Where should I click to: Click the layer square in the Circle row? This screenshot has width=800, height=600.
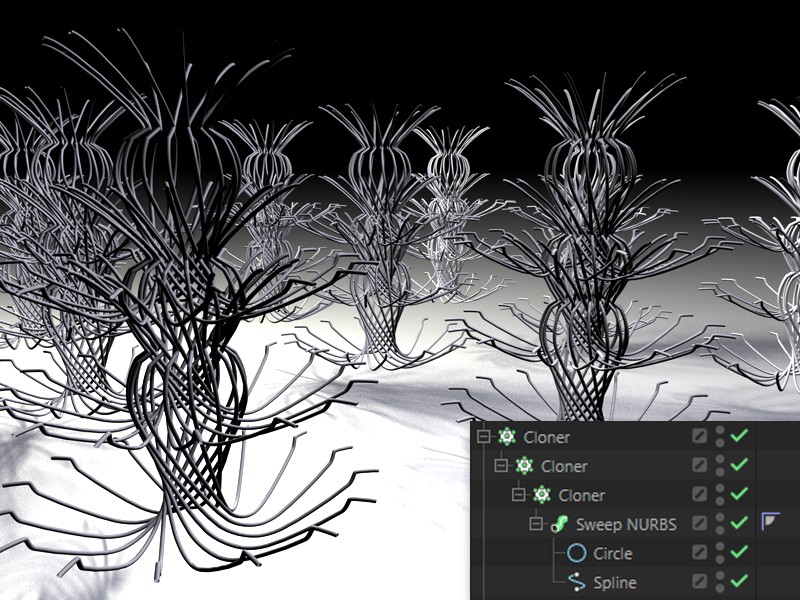pyautogui.click(x=699, y=552)
